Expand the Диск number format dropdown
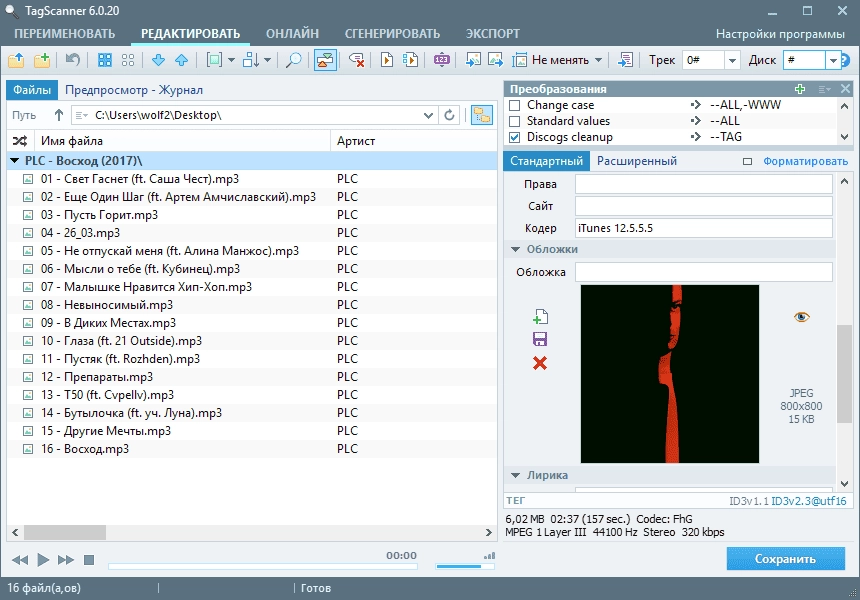The width and height of the screenshot is (860, 600). click(833, 60)
